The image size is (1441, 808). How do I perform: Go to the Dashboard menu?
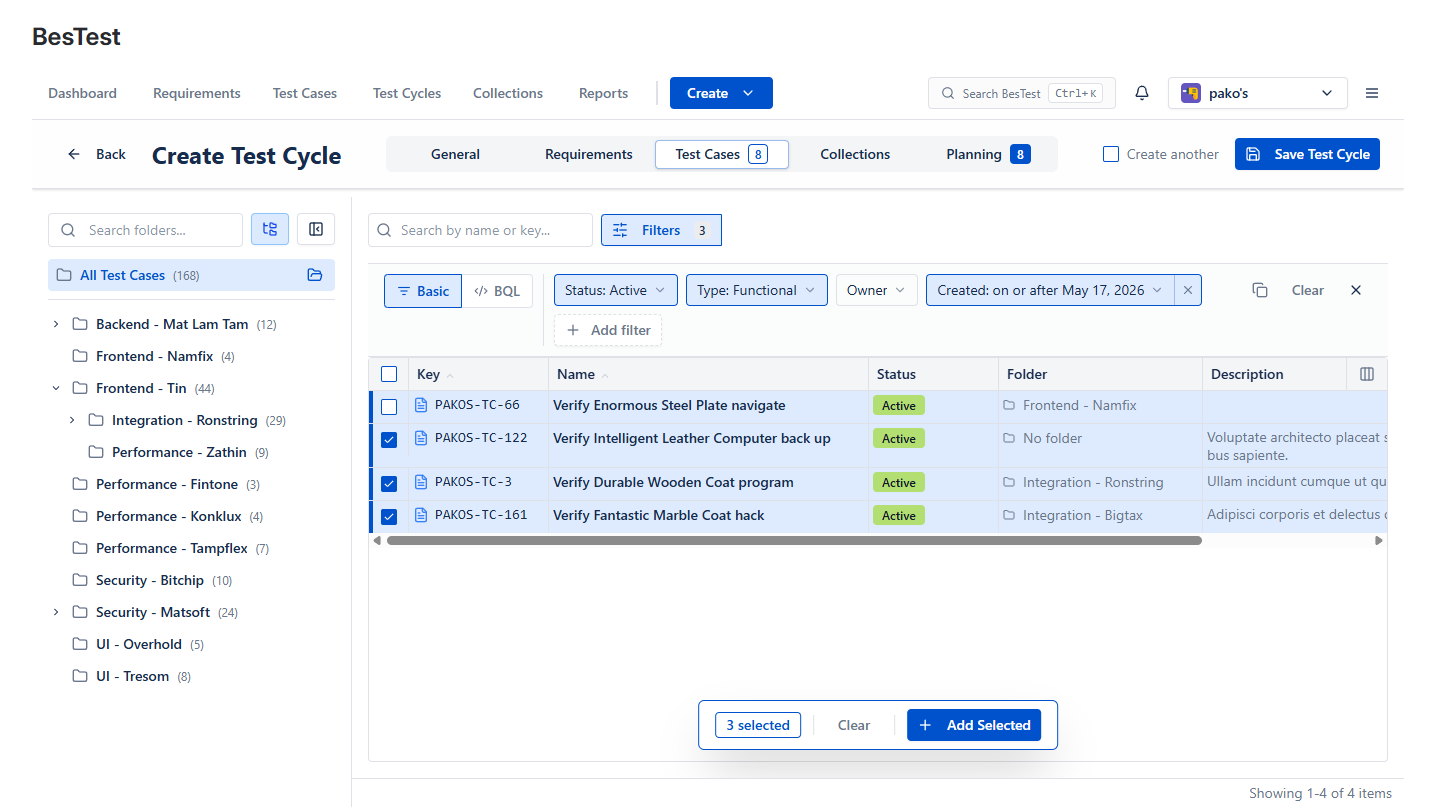click(82, 93)
